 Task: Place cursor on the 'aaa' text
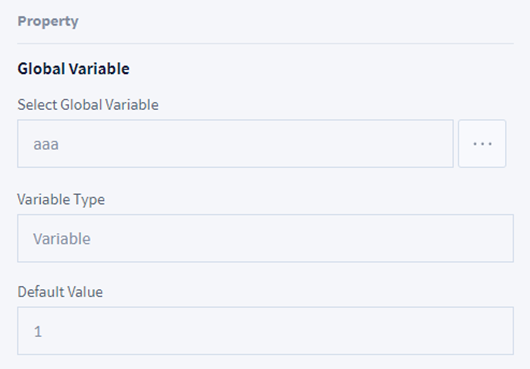(46, 145)
